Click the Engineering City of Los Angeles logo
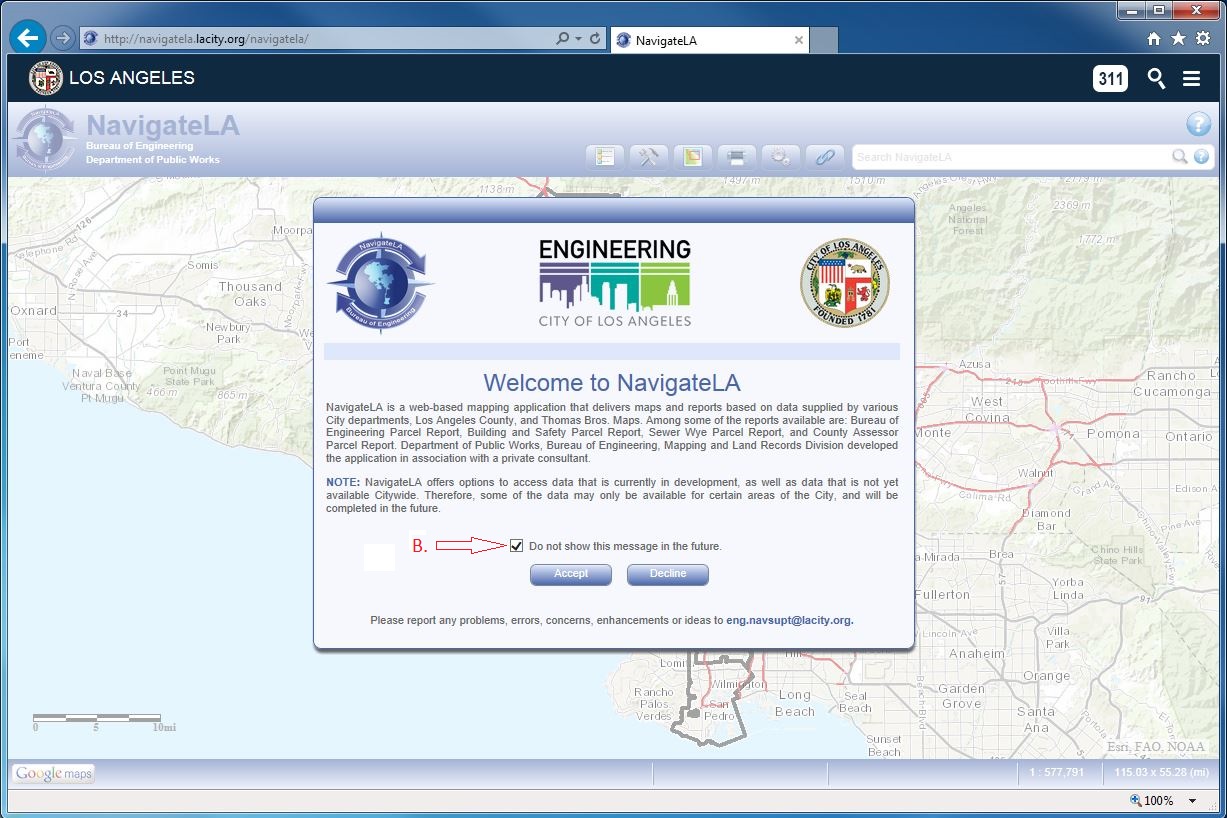 point(615,283)
